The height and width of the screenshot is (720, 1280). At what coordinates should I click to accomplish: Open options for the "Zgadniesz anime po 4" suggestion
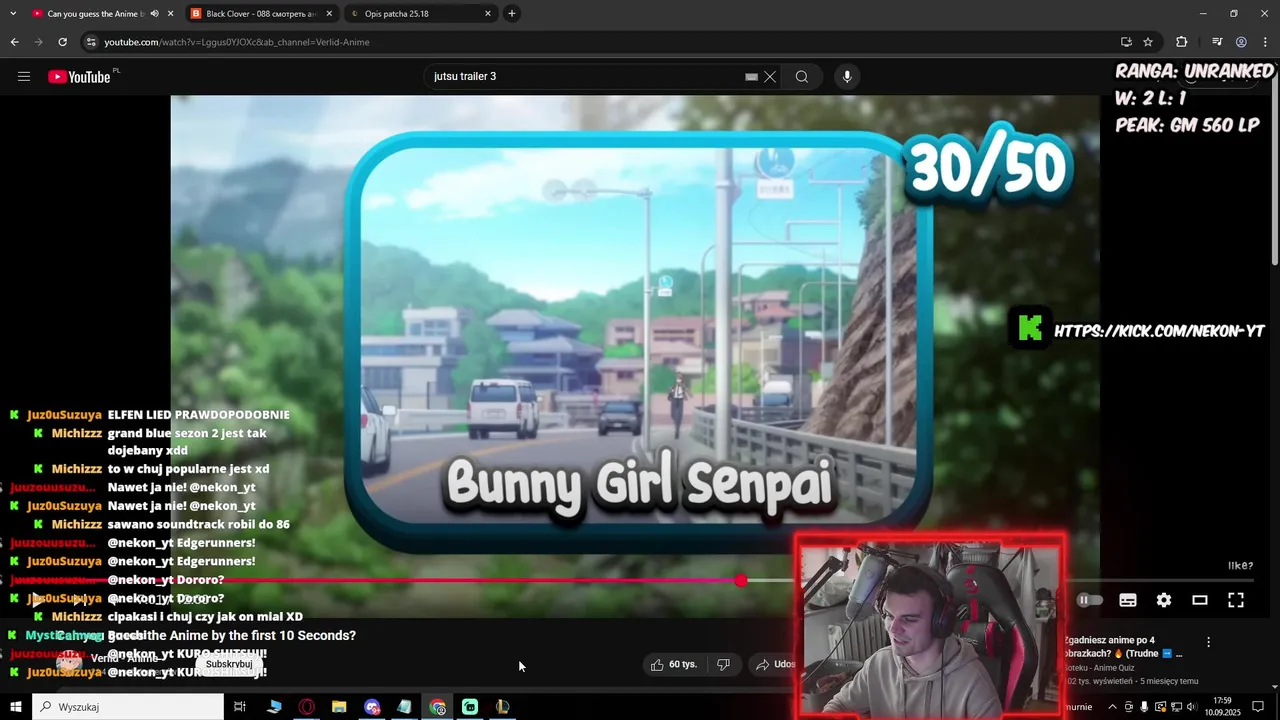[x=1208, y=642]
